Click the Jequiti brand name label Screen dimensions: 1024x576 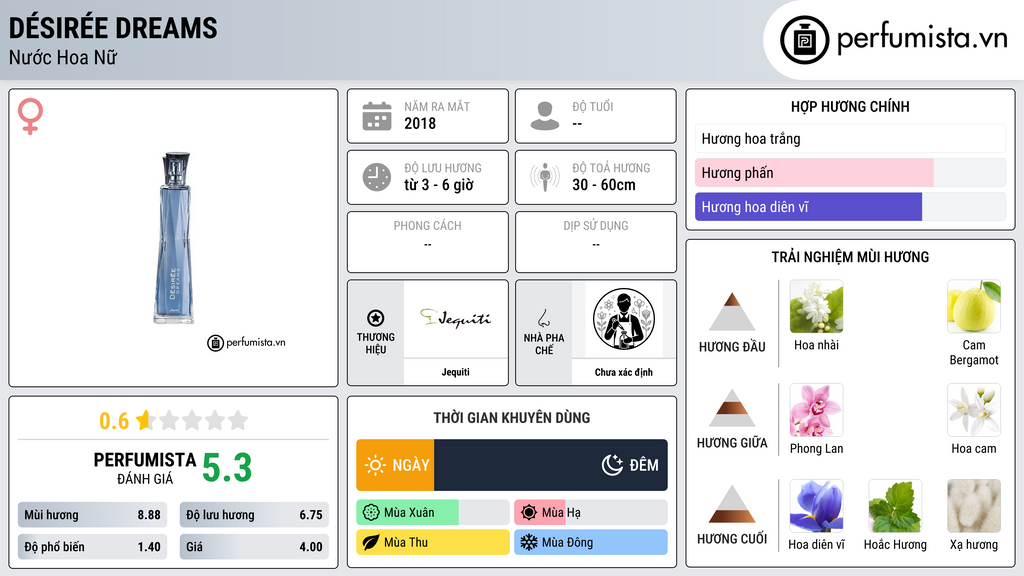point(455,372)
